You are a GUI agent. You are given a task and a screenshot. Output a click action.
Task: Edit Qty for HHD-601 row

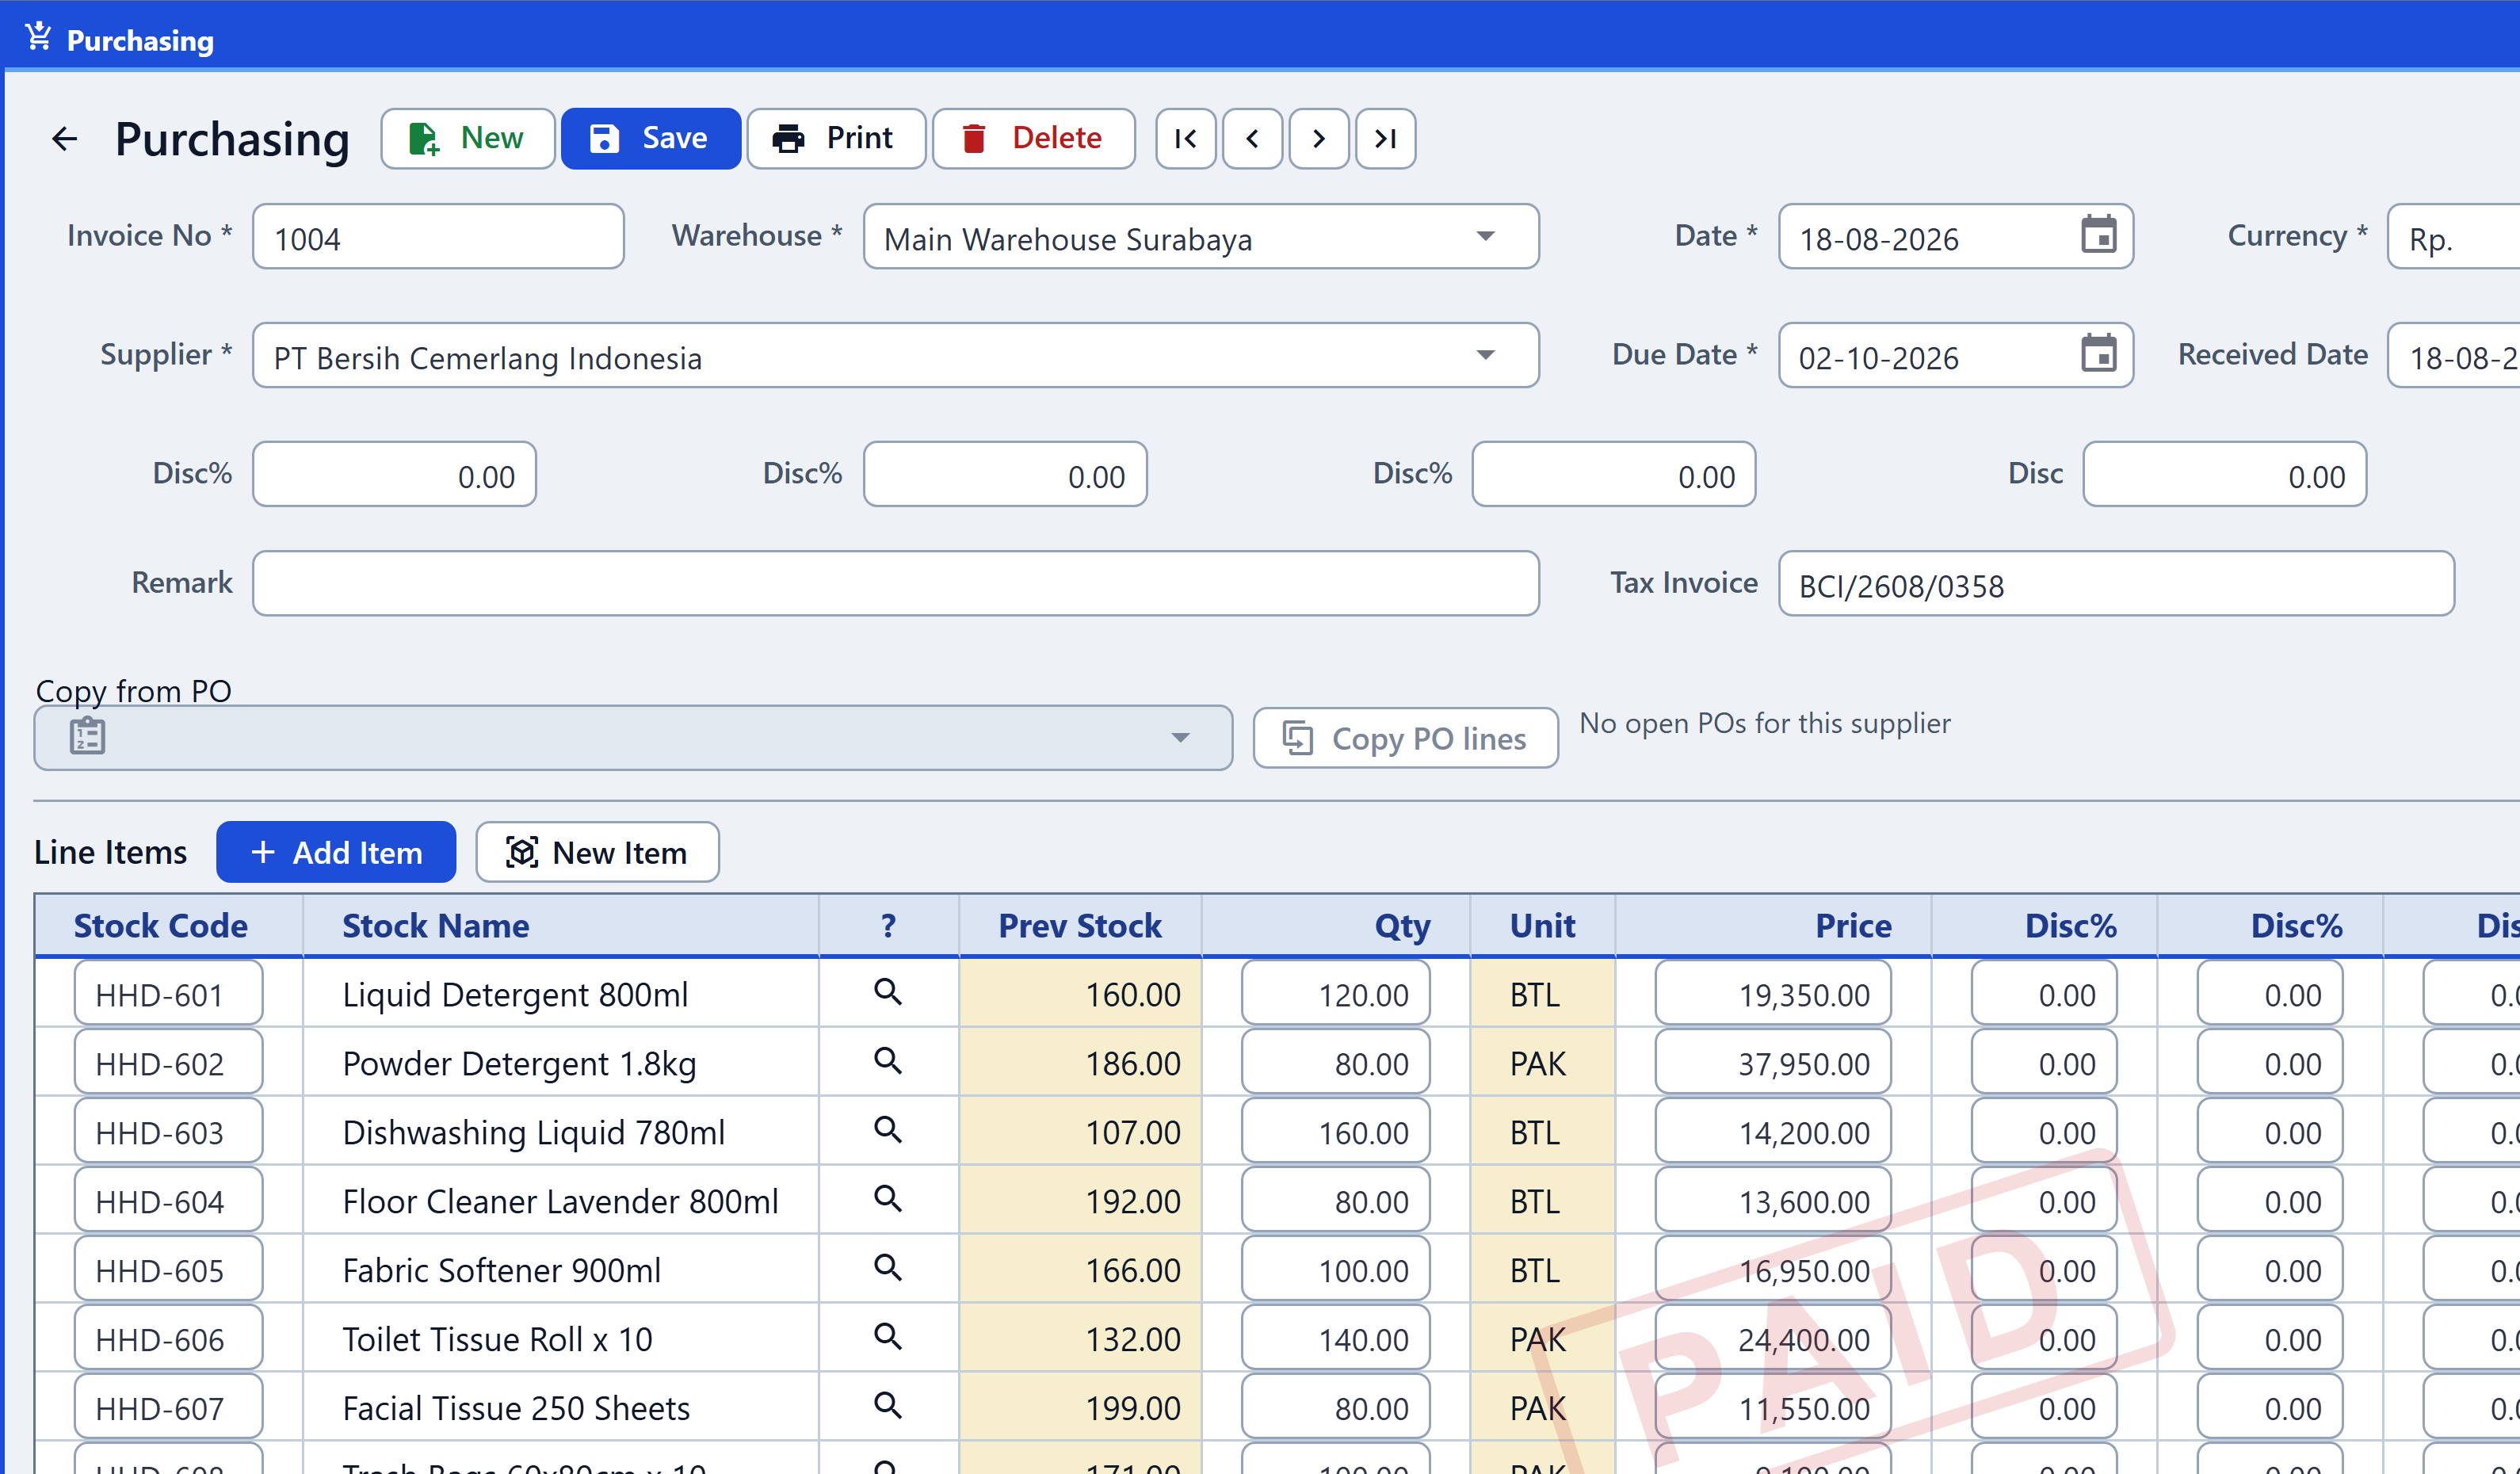[x=1335, y=993]
